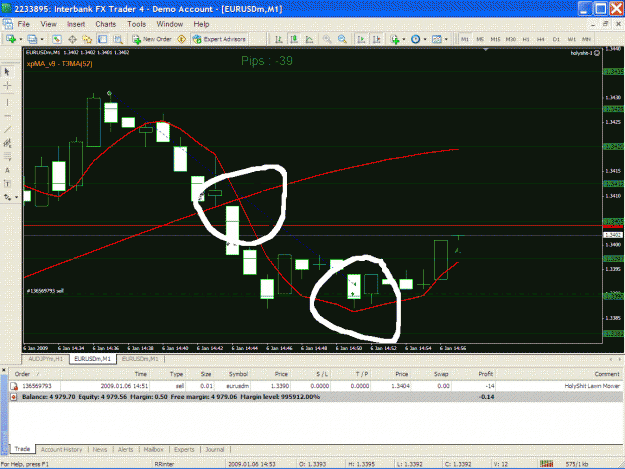Toggle the Navigator window icon
The width and height of the screenshot is (625, 469).
[87, 39]
